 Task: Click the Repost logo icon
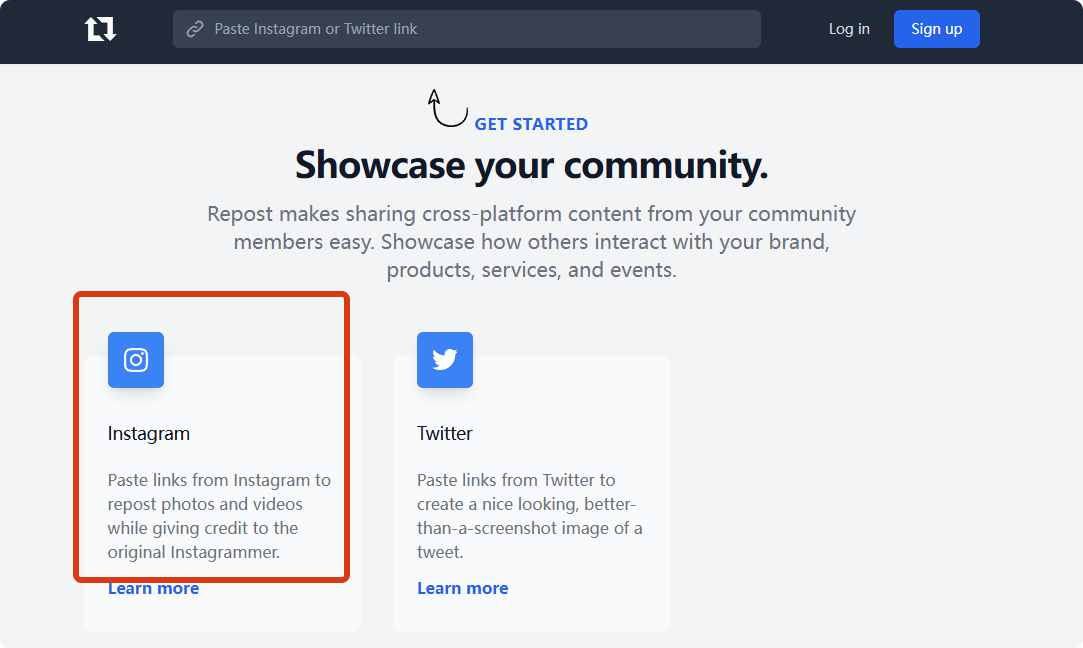[x=100, y=29]
